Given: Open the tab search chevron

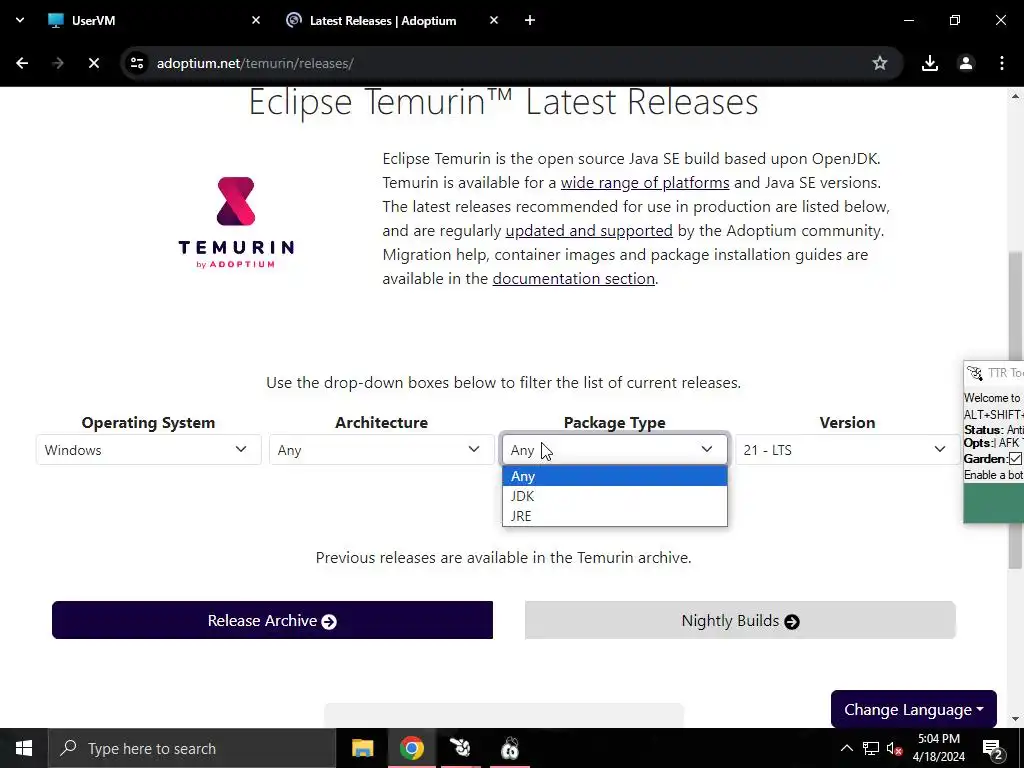Looking at the screenshot, I should (x=20, y=20).
